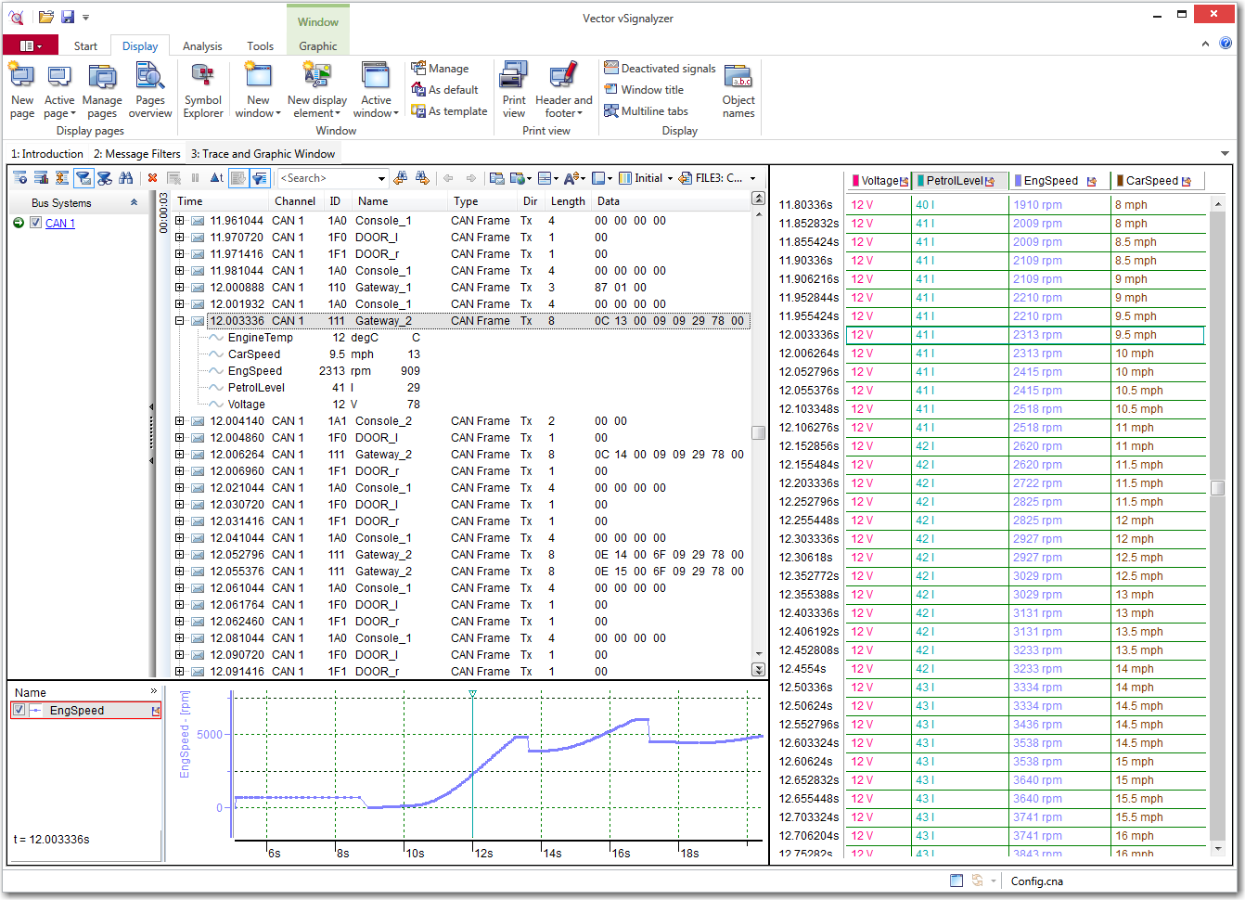Sort the trace by the Time column header

coord(190,202)
